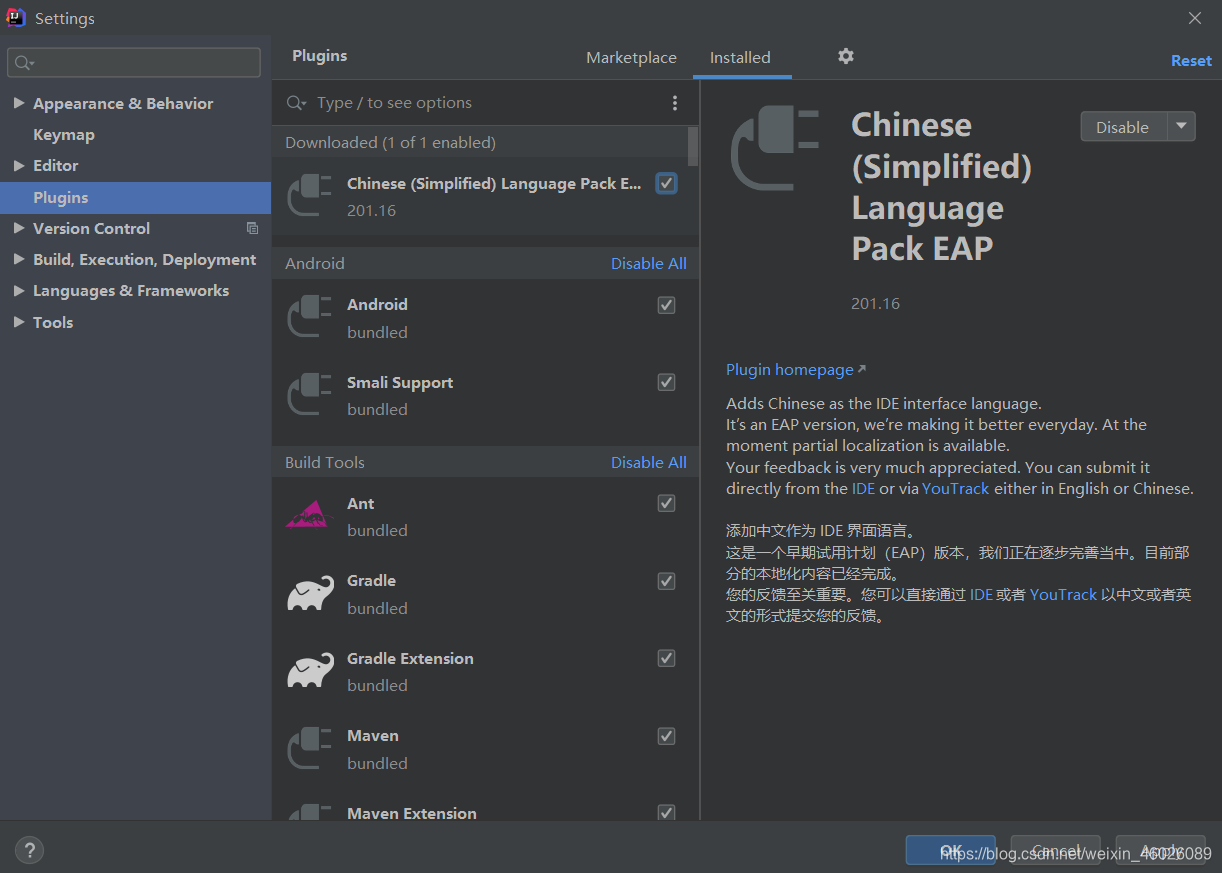Open the Chinese description YouTrack link
Image resolution: width=1222 pixels, height=873 pixels.
click(1063, 594)
